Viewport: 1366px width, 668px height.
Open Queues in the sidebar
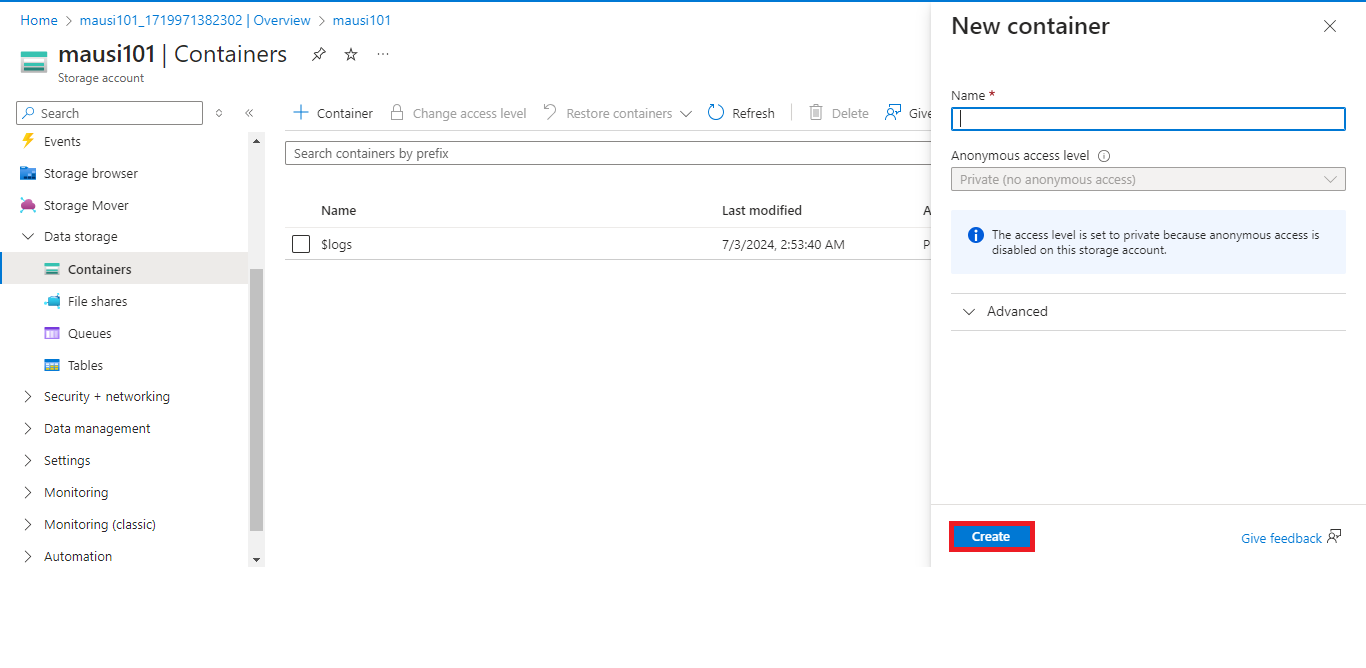click(89, 333)
